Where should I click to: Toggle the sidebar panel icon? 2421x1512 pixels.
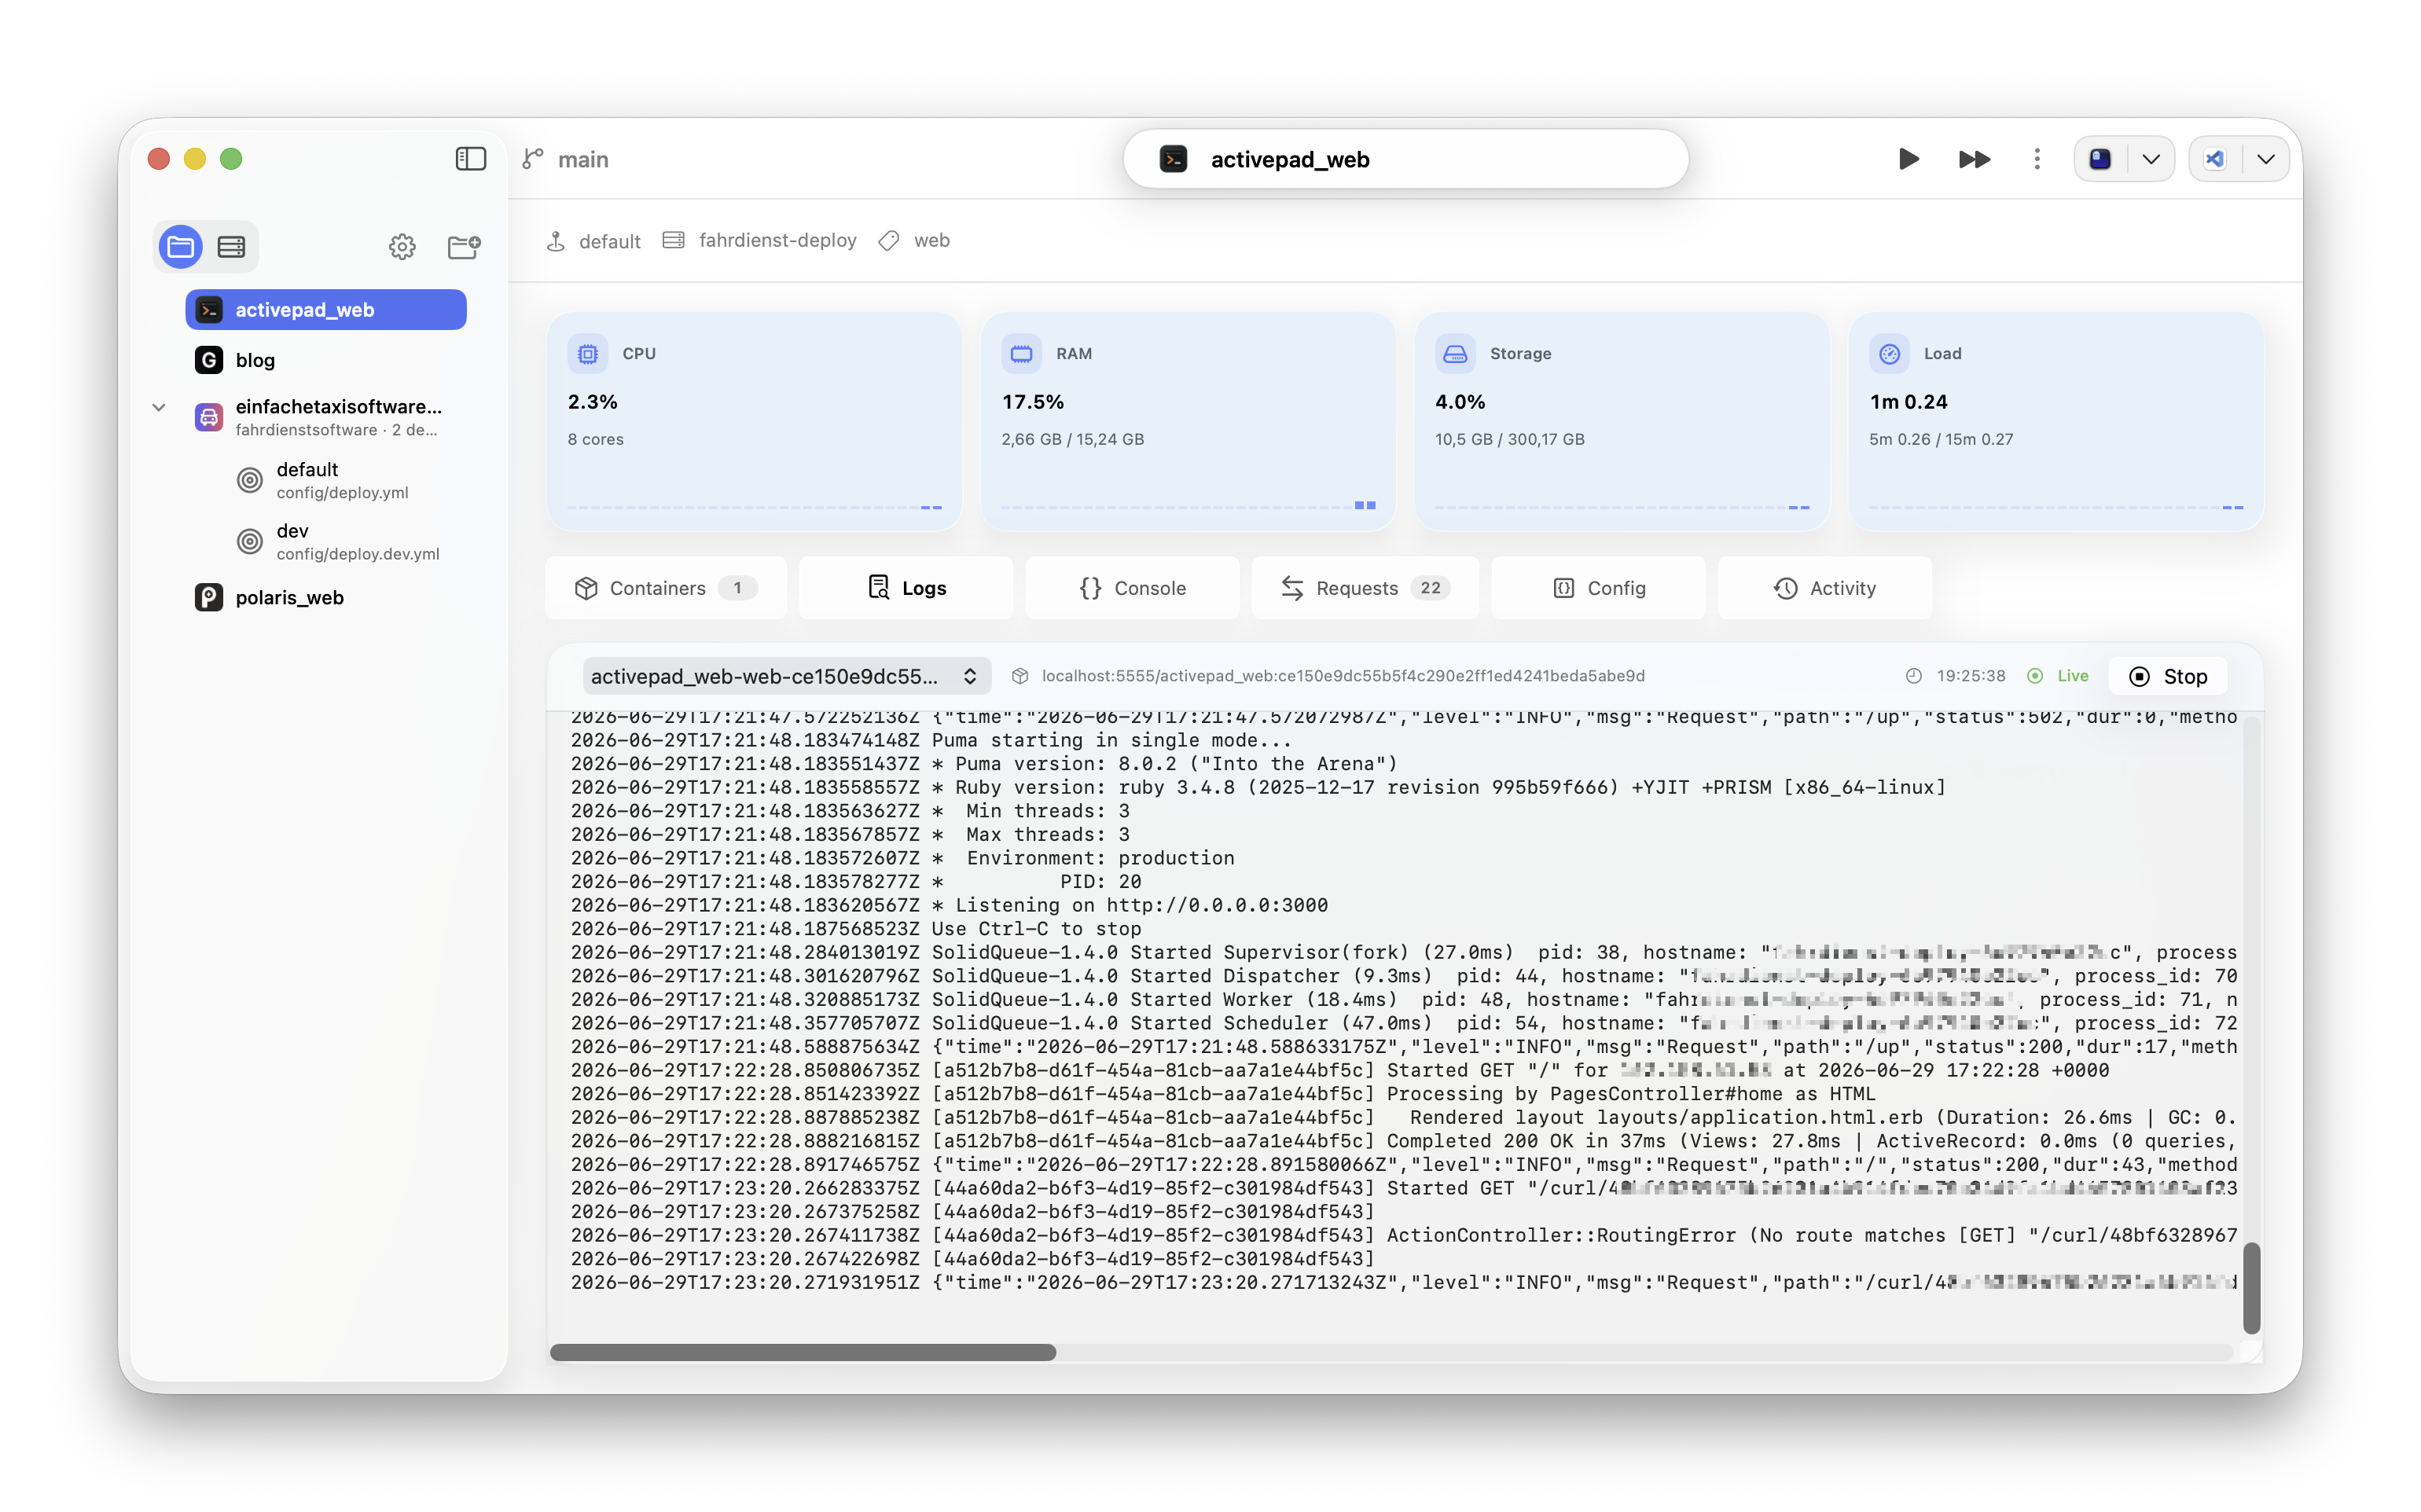coord(470,159)
